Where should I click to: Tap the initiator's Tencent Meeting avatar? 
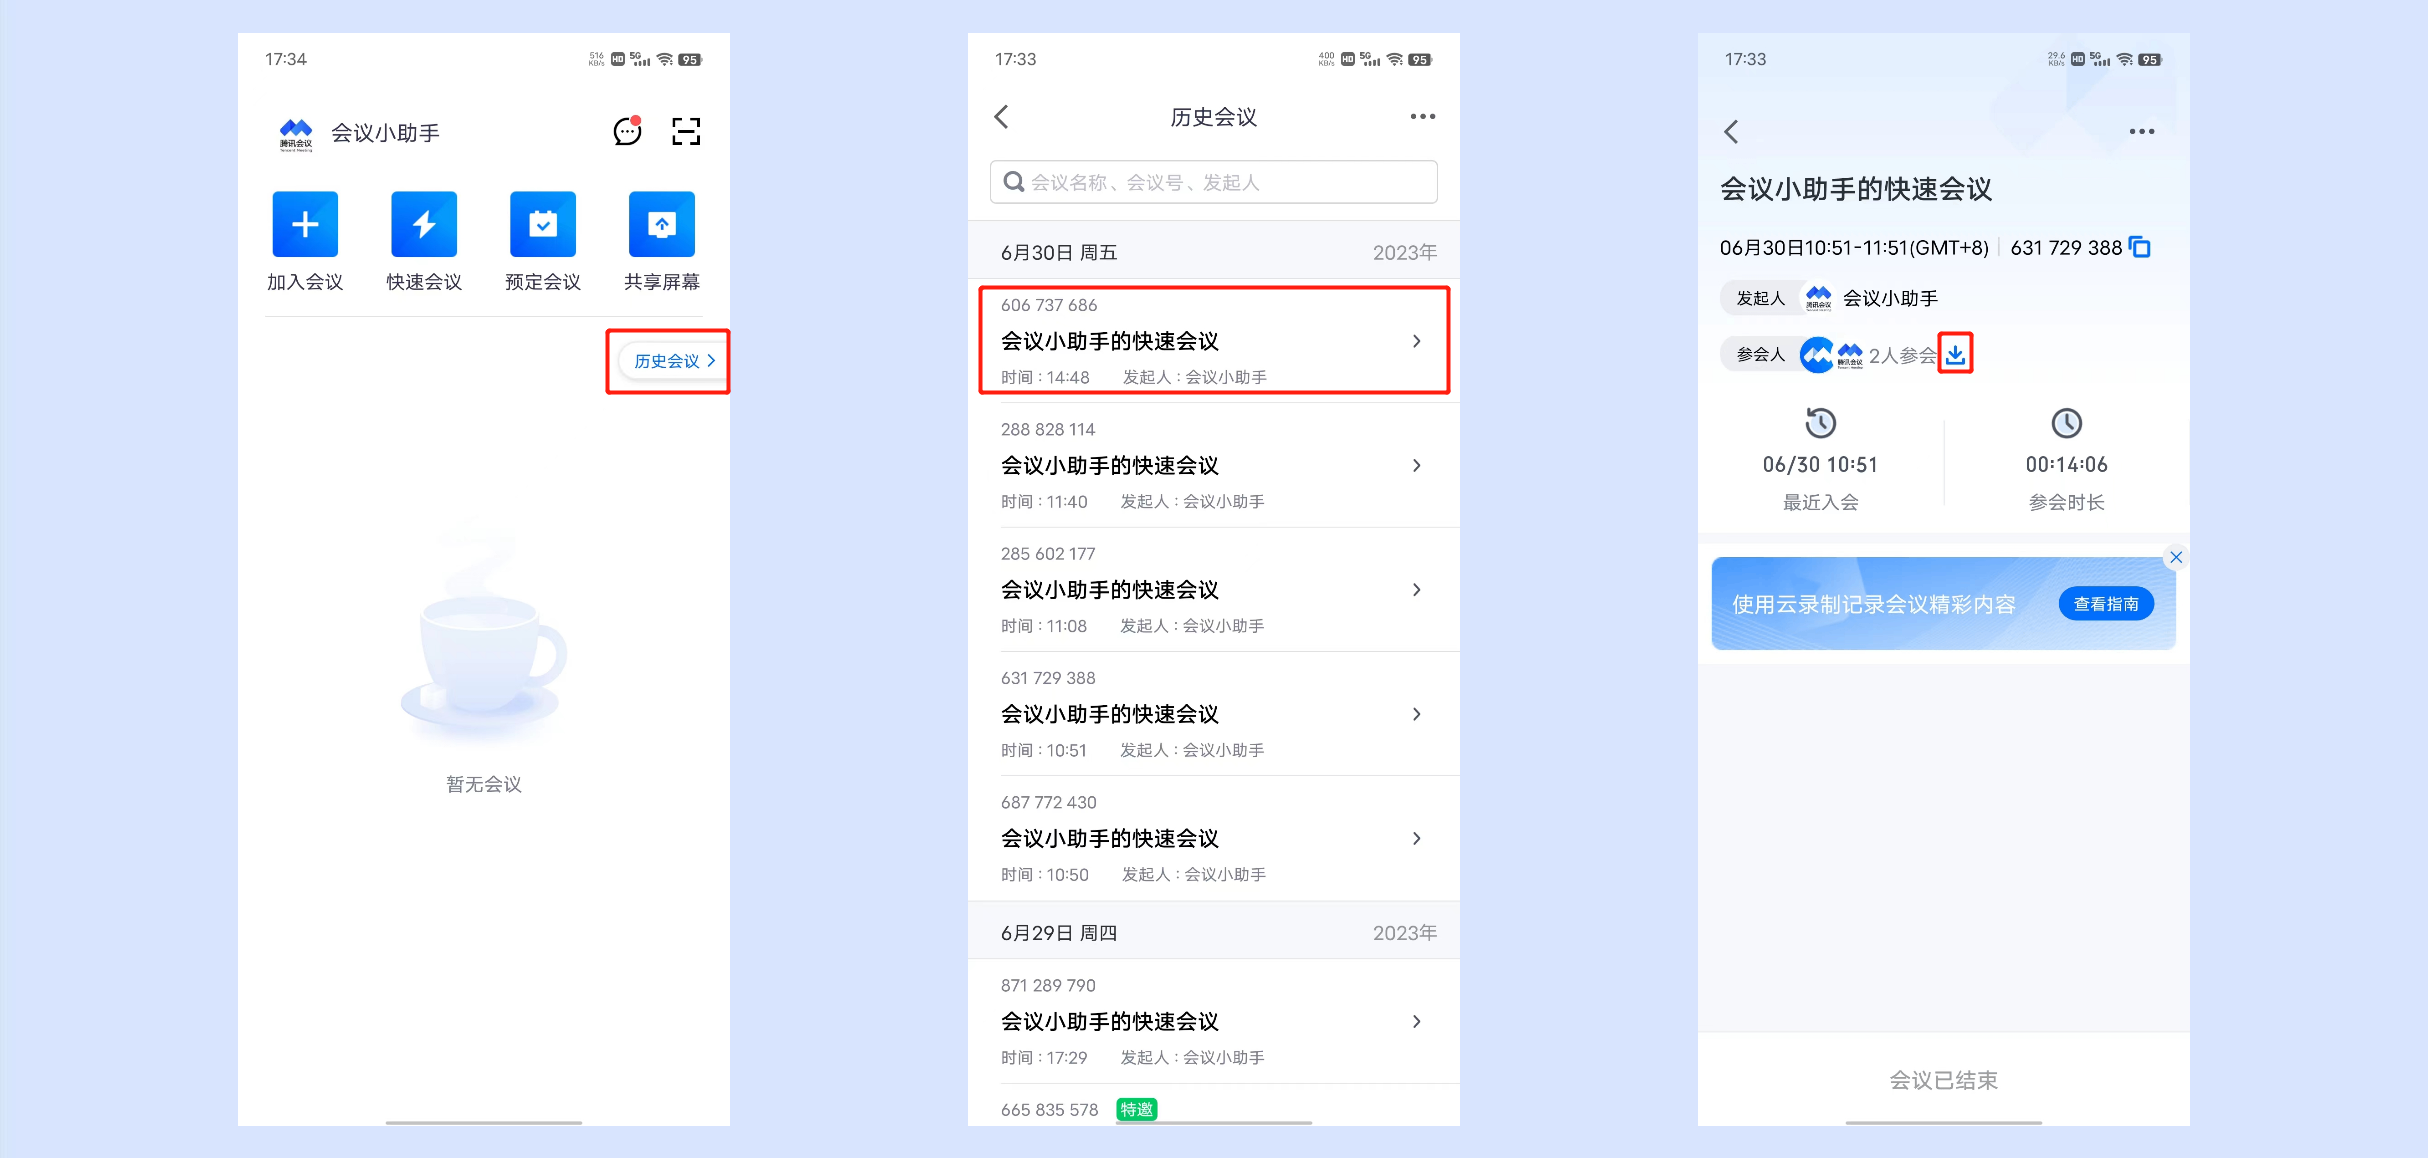(1818, 298)
